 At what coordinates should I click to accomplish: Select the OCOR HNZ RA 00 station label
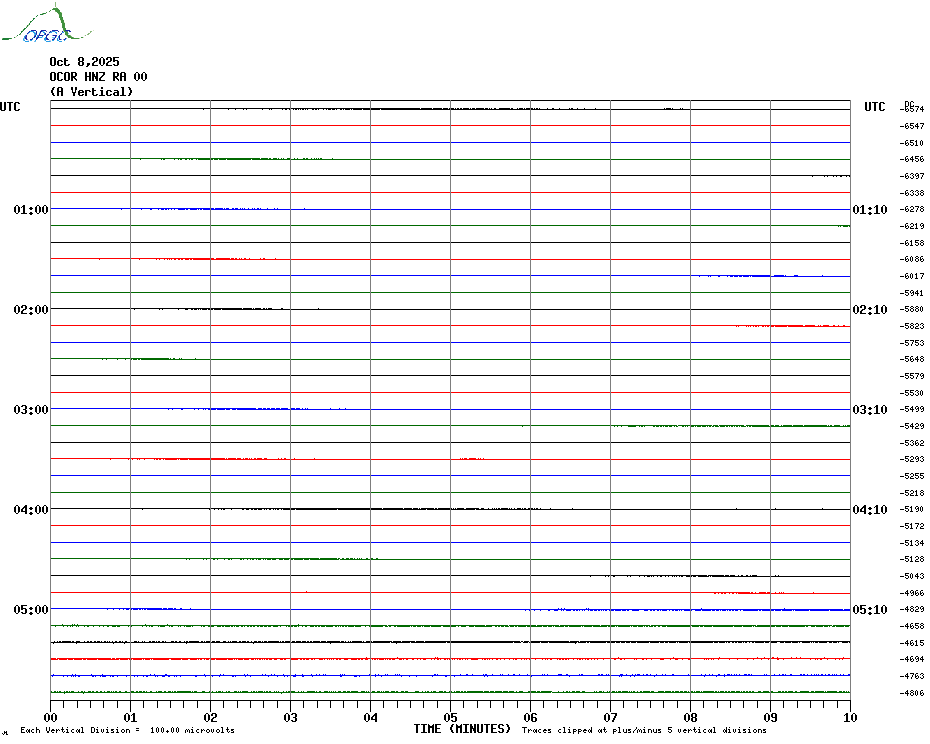[x=98, y=77]
